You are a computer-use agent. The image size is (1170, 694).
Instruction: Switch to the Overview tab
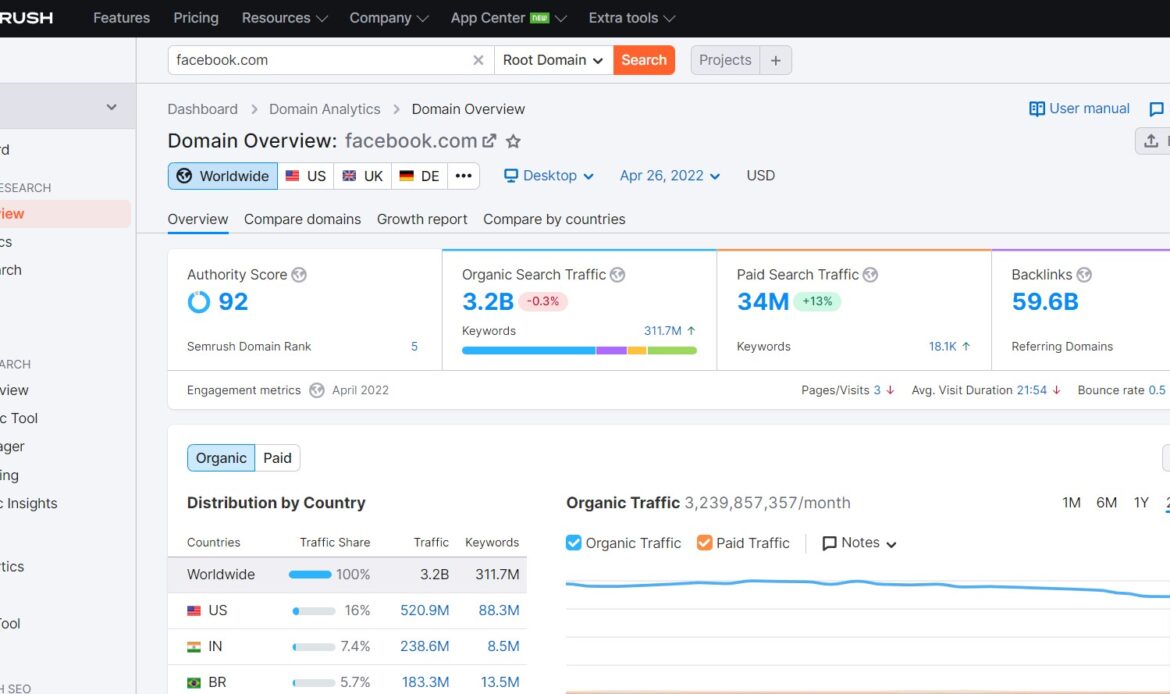(x=198, y=219)
